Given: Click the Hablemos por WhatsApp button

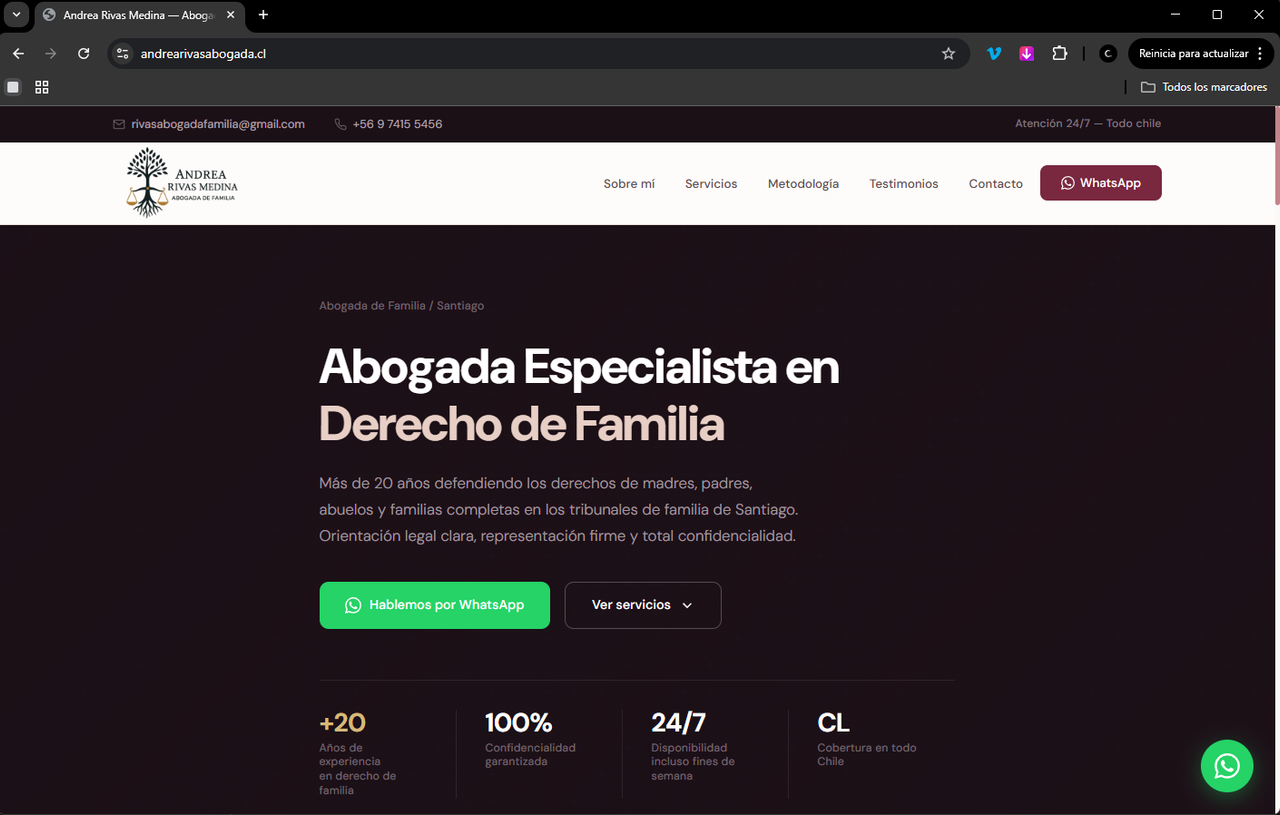Looking at the screenshot, I should pos(435,605).
